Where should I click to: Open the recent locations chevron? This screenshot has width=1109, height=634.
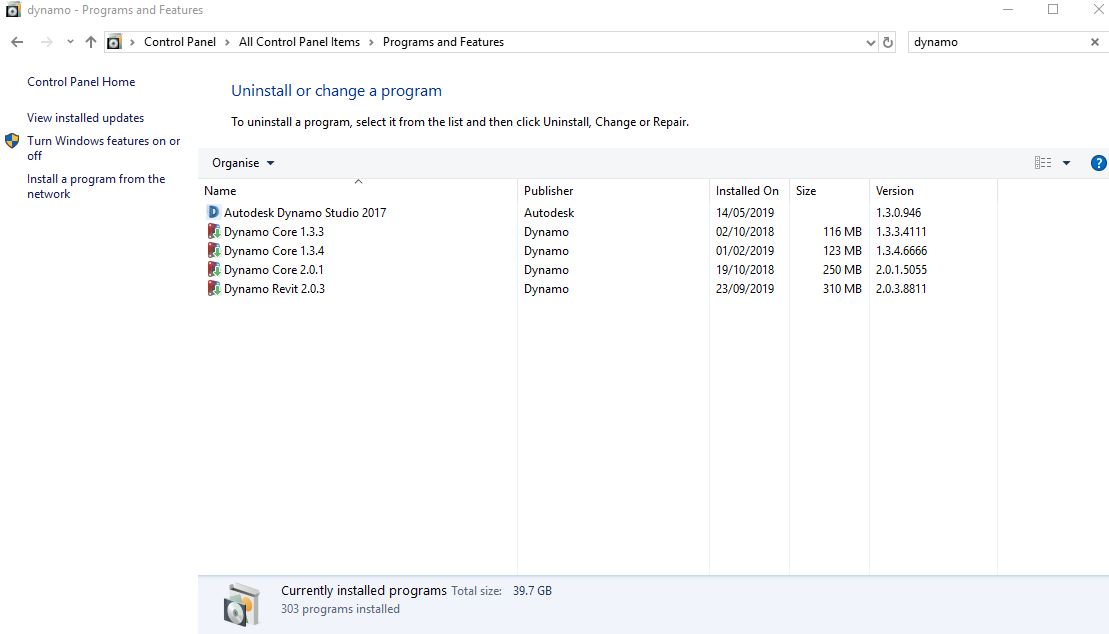tap(70, 42)
